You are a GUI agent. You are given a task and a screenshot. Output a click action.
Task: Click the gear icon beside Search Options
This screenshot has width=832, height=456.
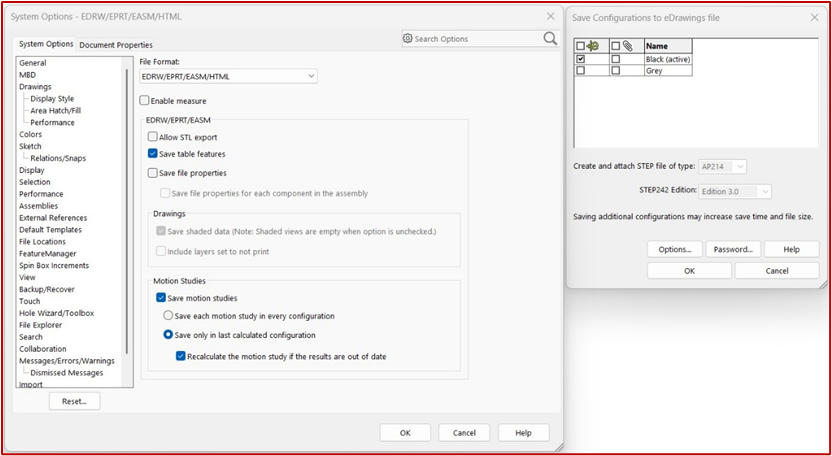[x=408, y=39]
